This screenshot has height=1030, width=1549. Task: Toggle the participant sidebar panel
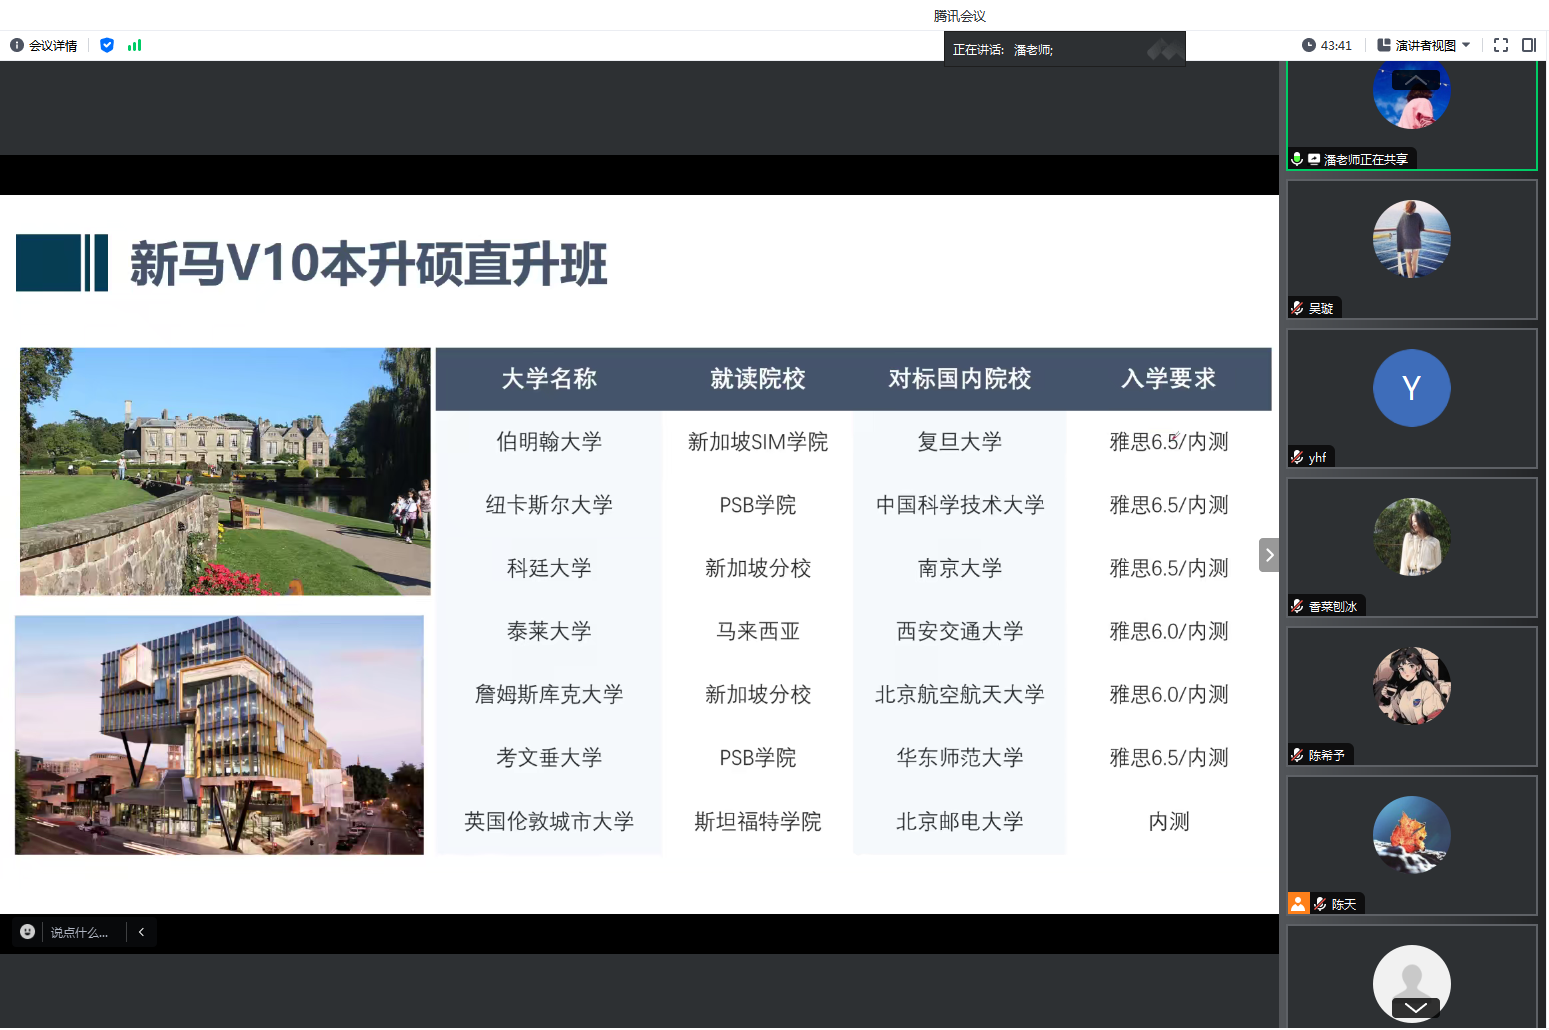tap(1528, 45)
